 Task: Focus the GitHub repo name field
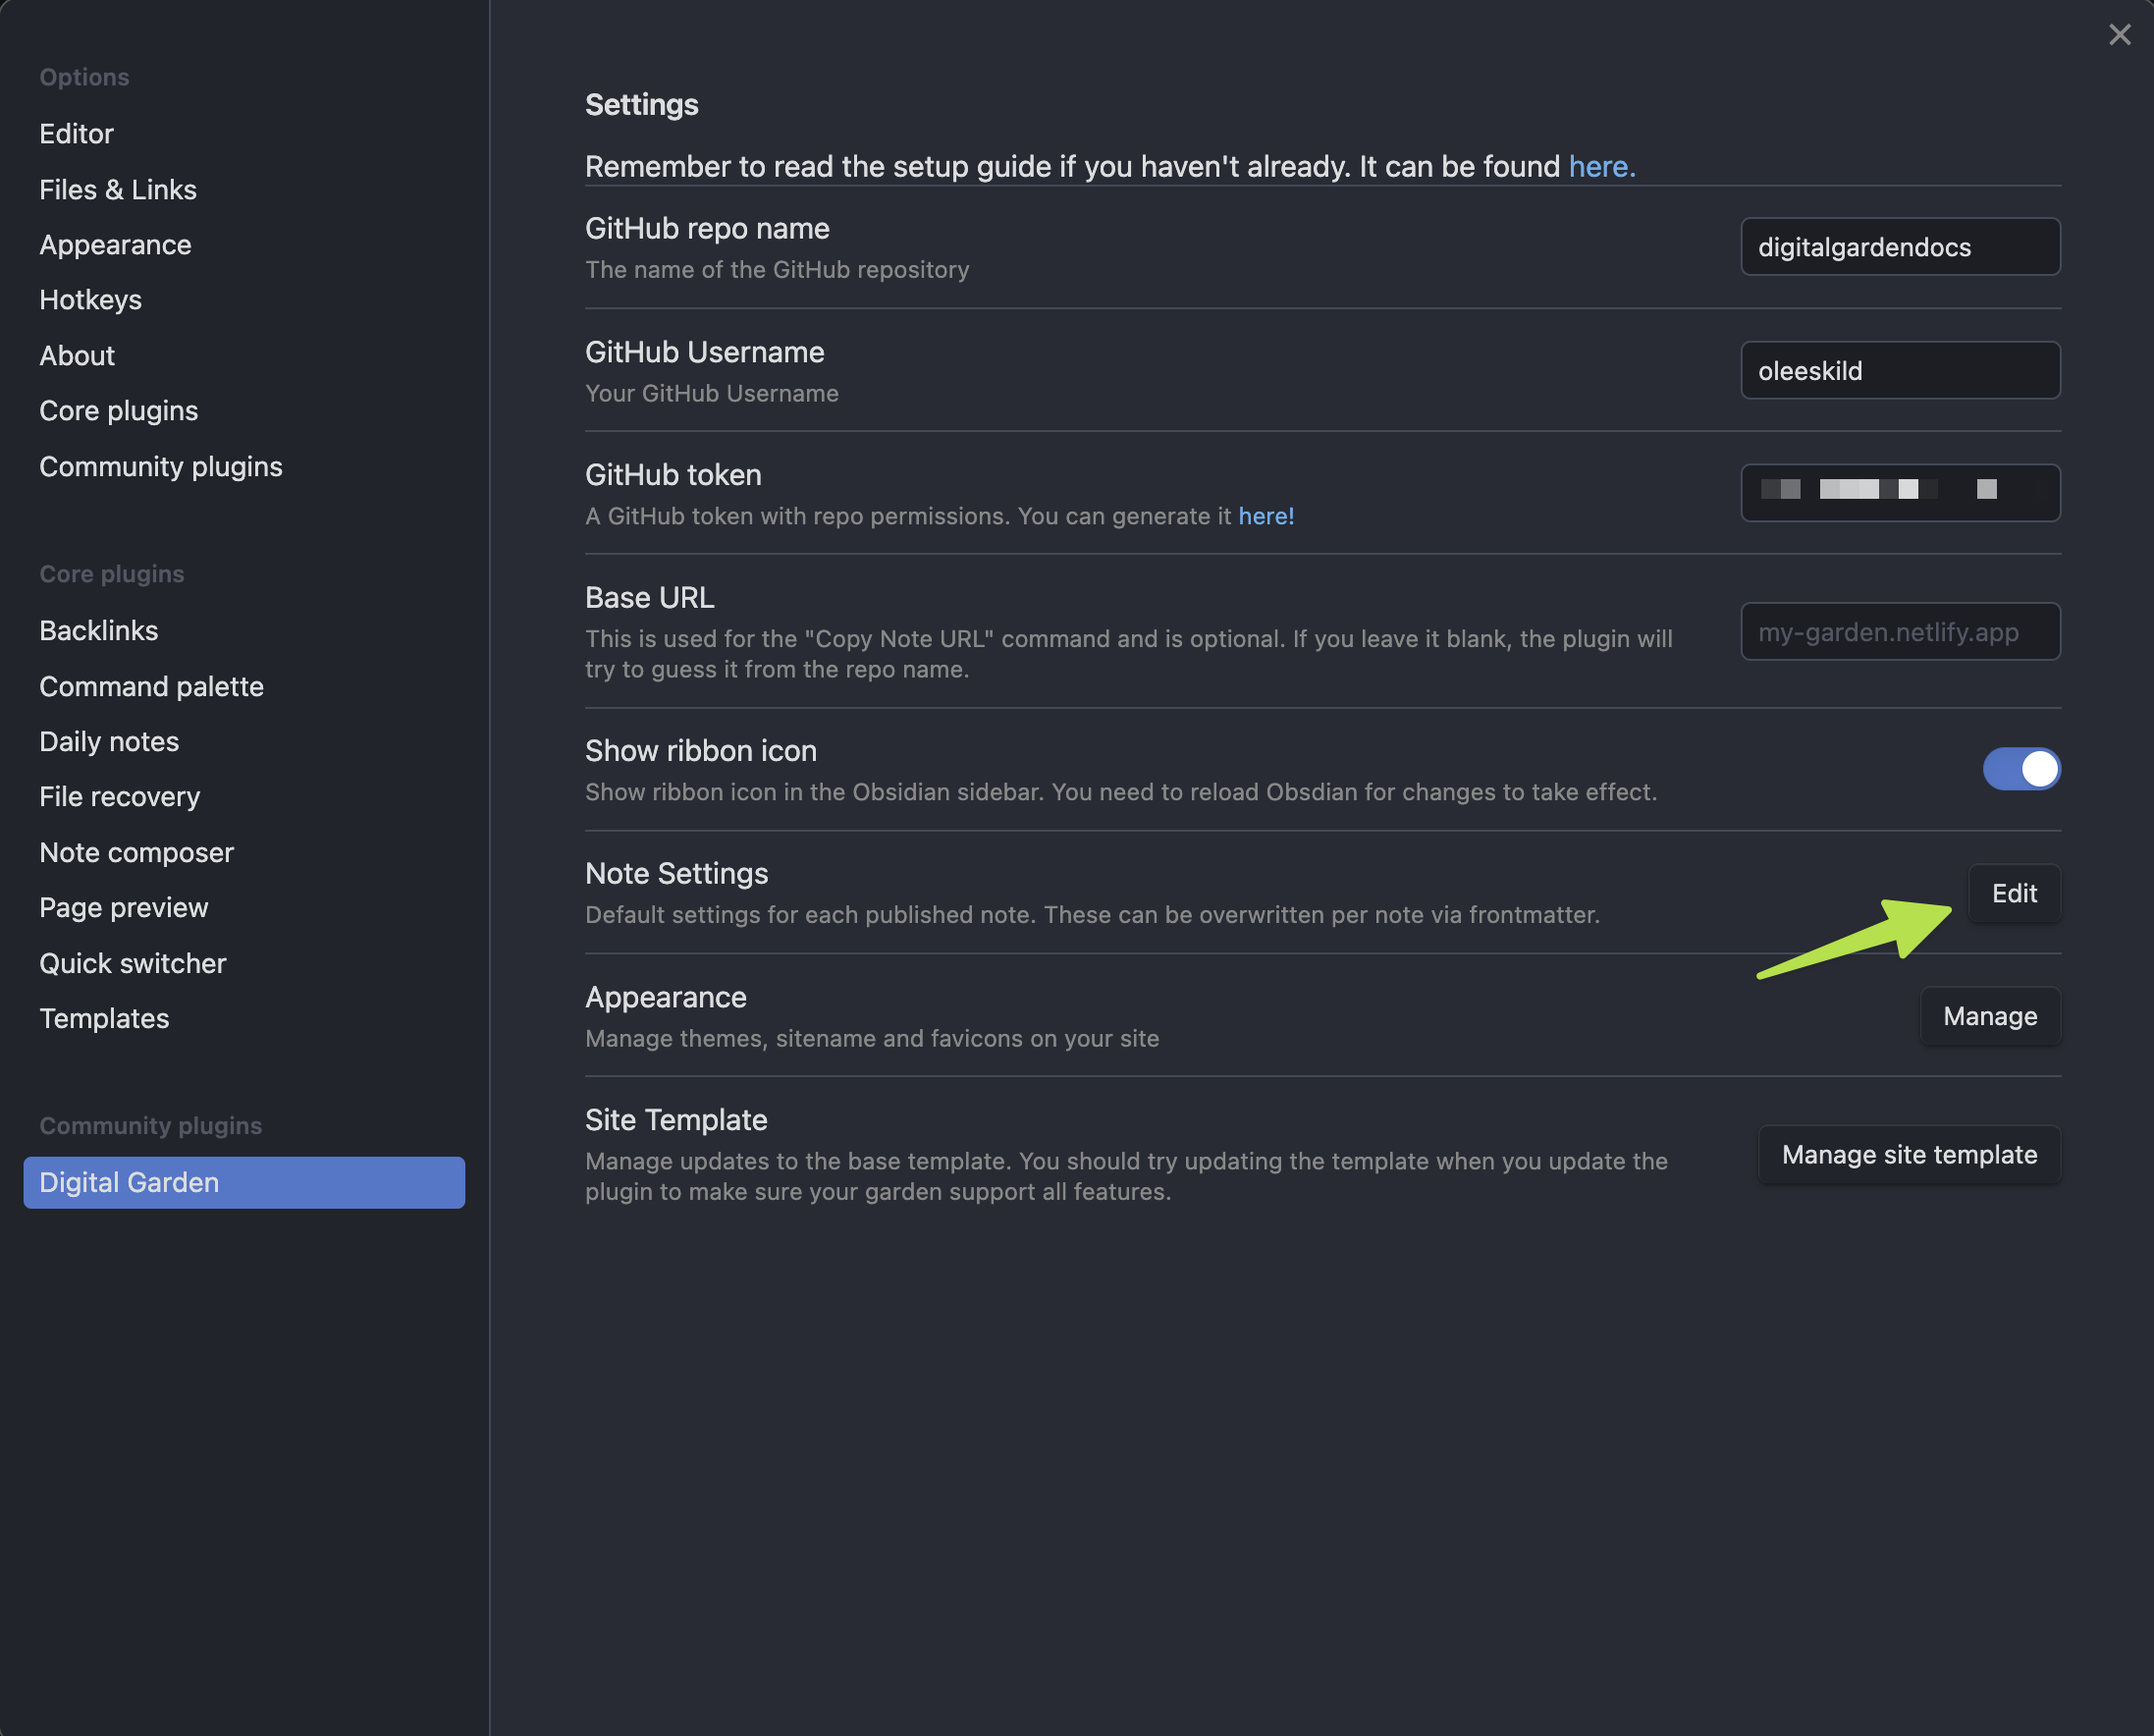pos(1899,247)
